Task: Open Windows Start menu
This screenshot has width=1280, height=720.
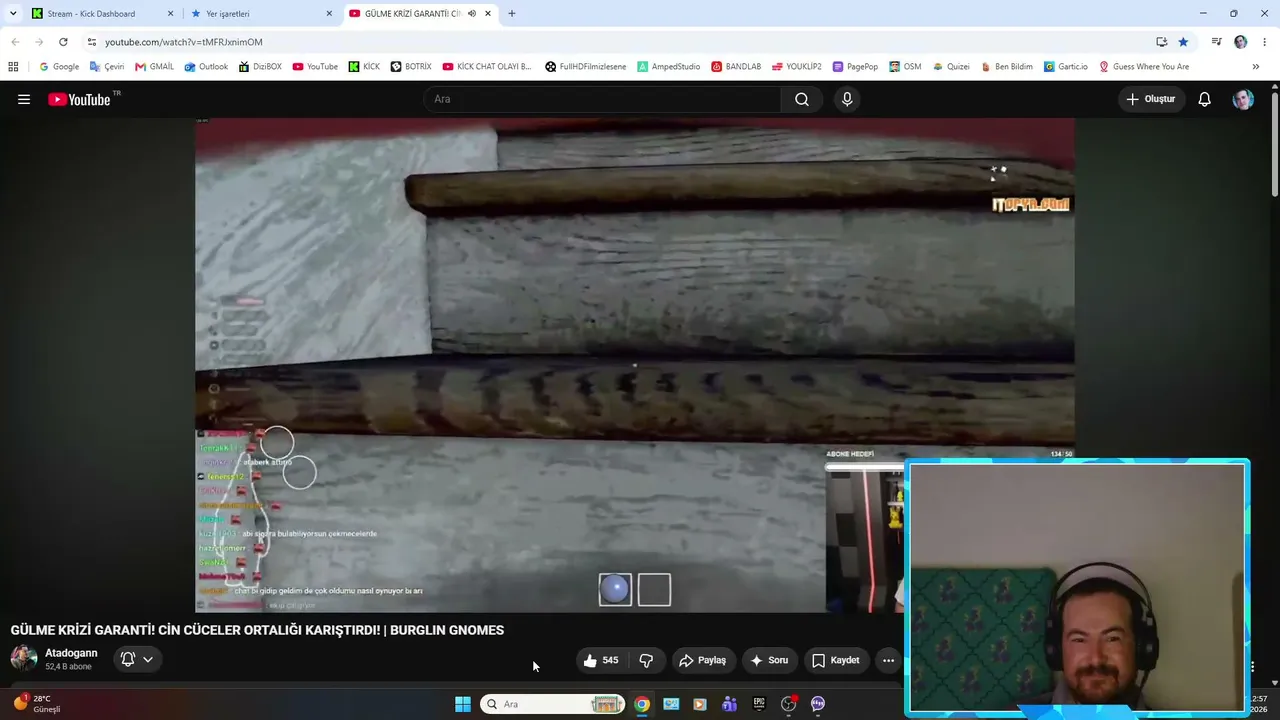Action: coord(463,704)
